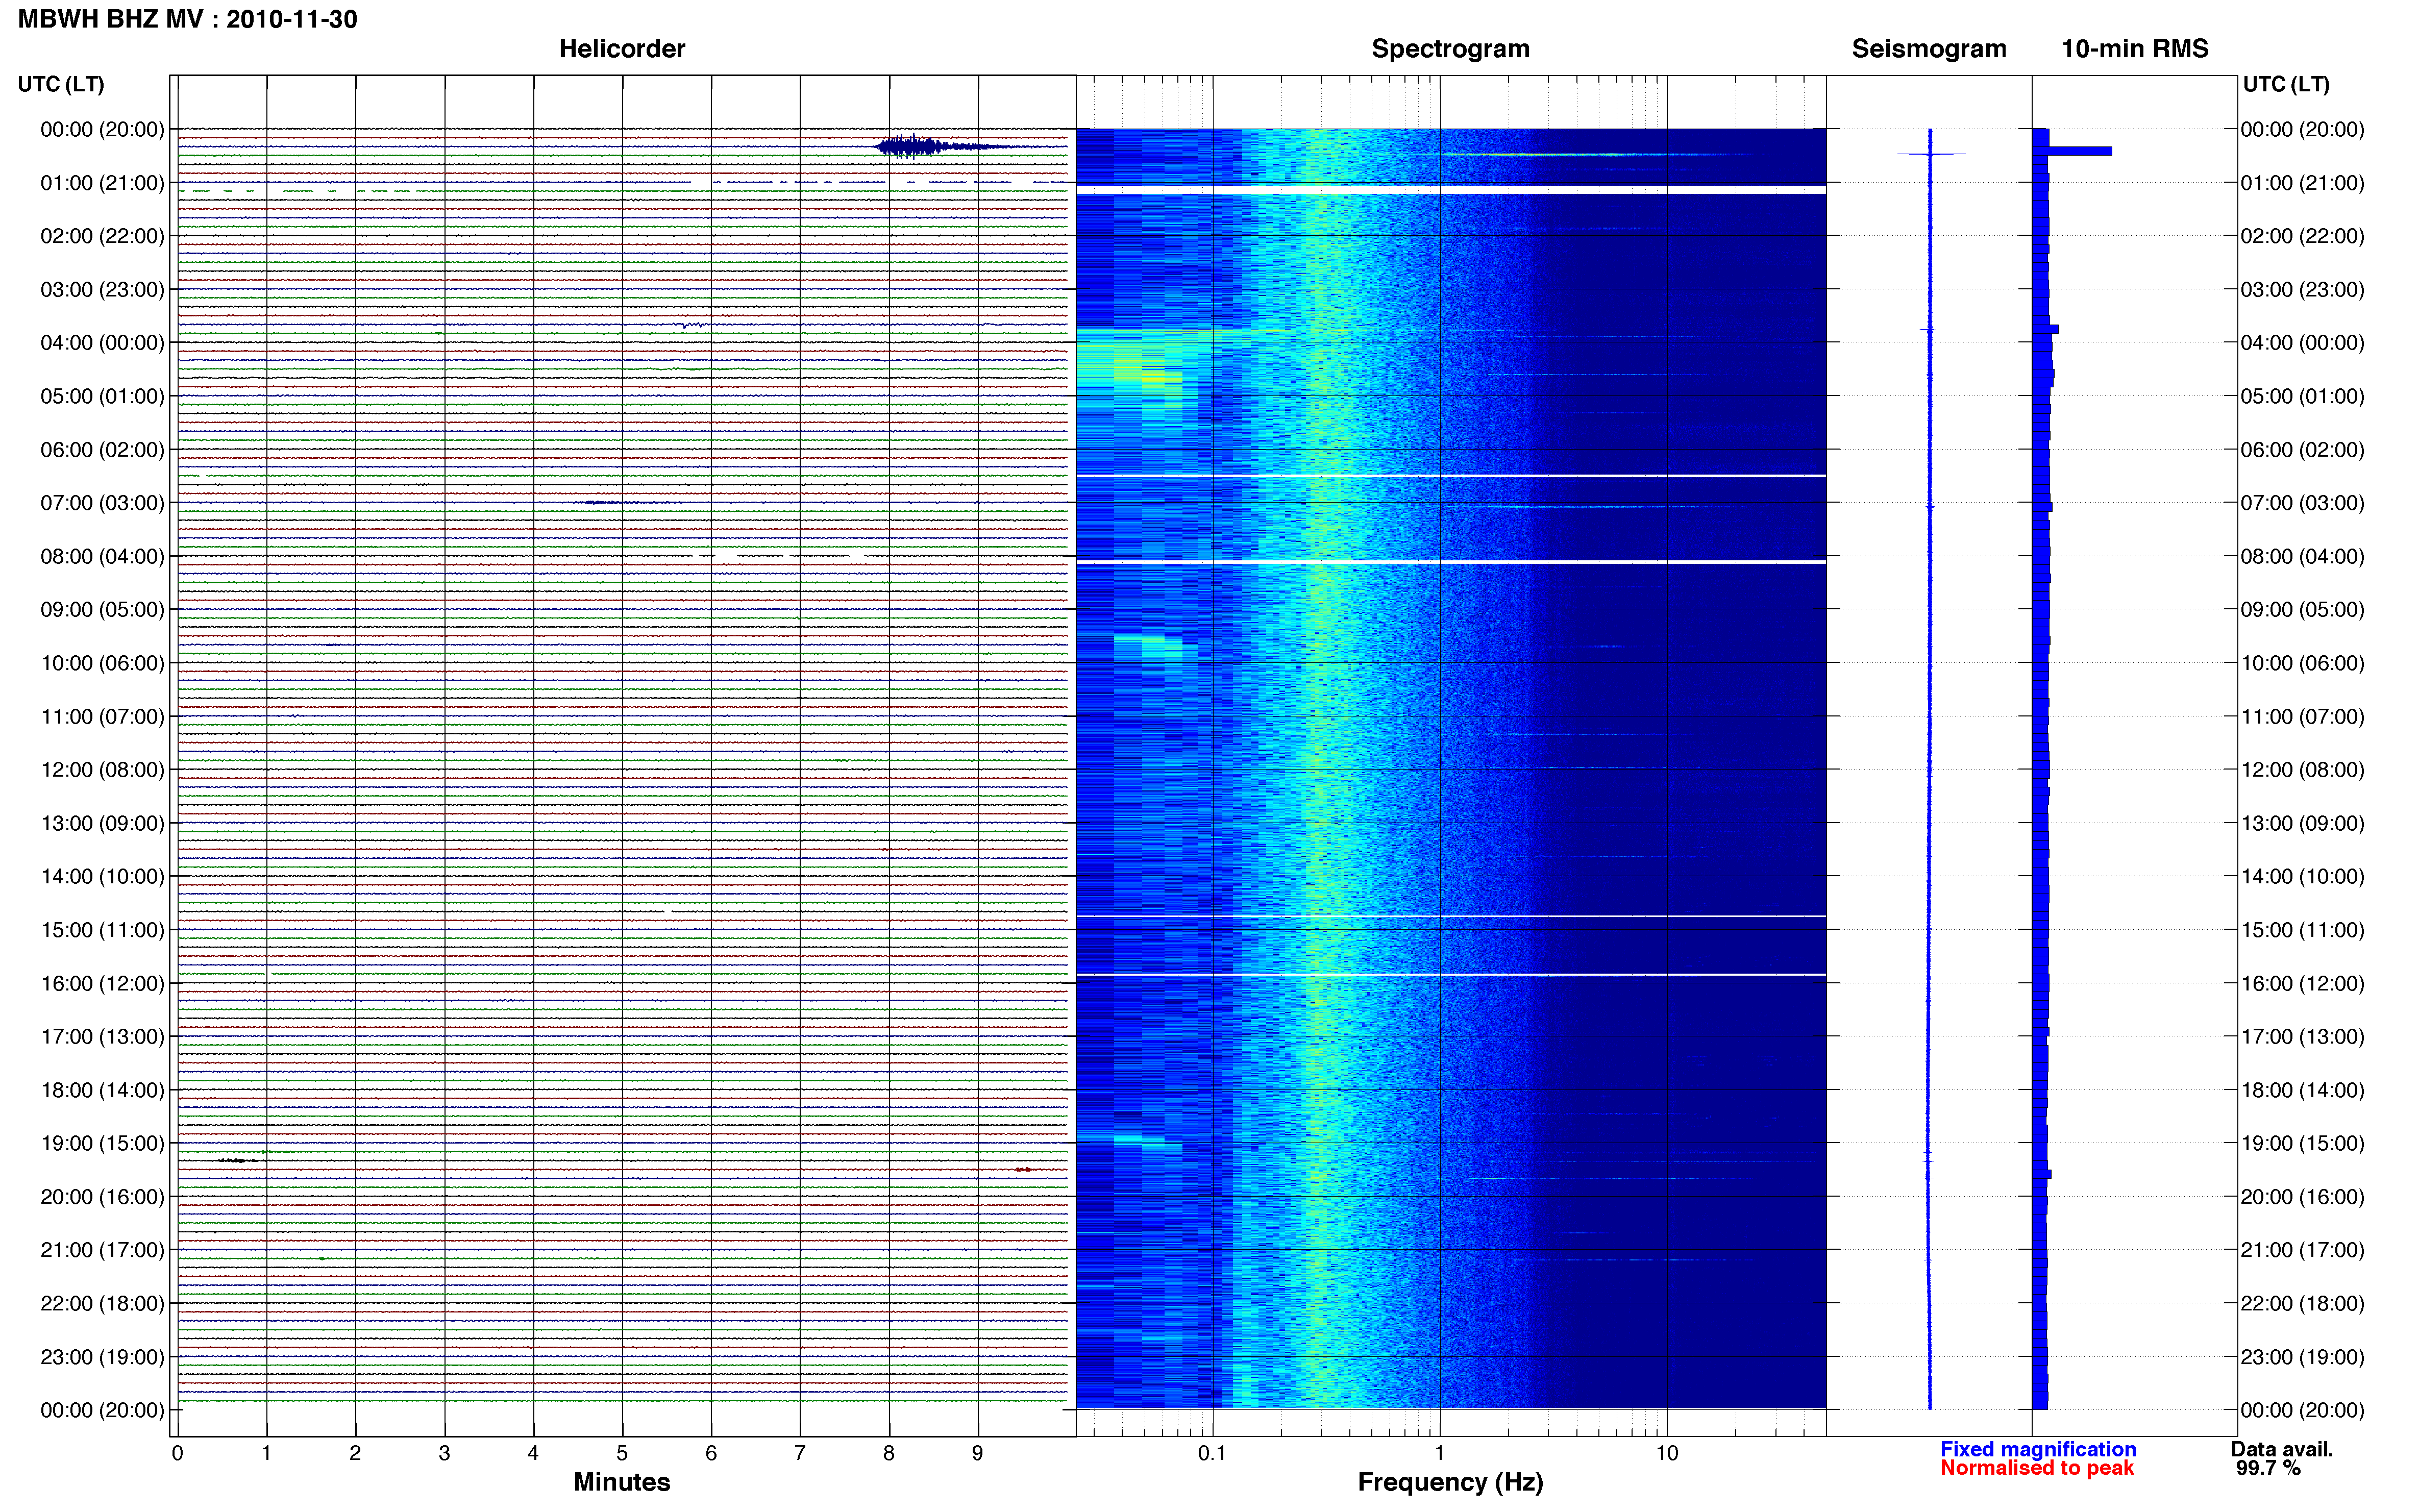Select the Helicorder panel heading
The height and width of the screenshot is (1512, 2419).
[621, 49]
